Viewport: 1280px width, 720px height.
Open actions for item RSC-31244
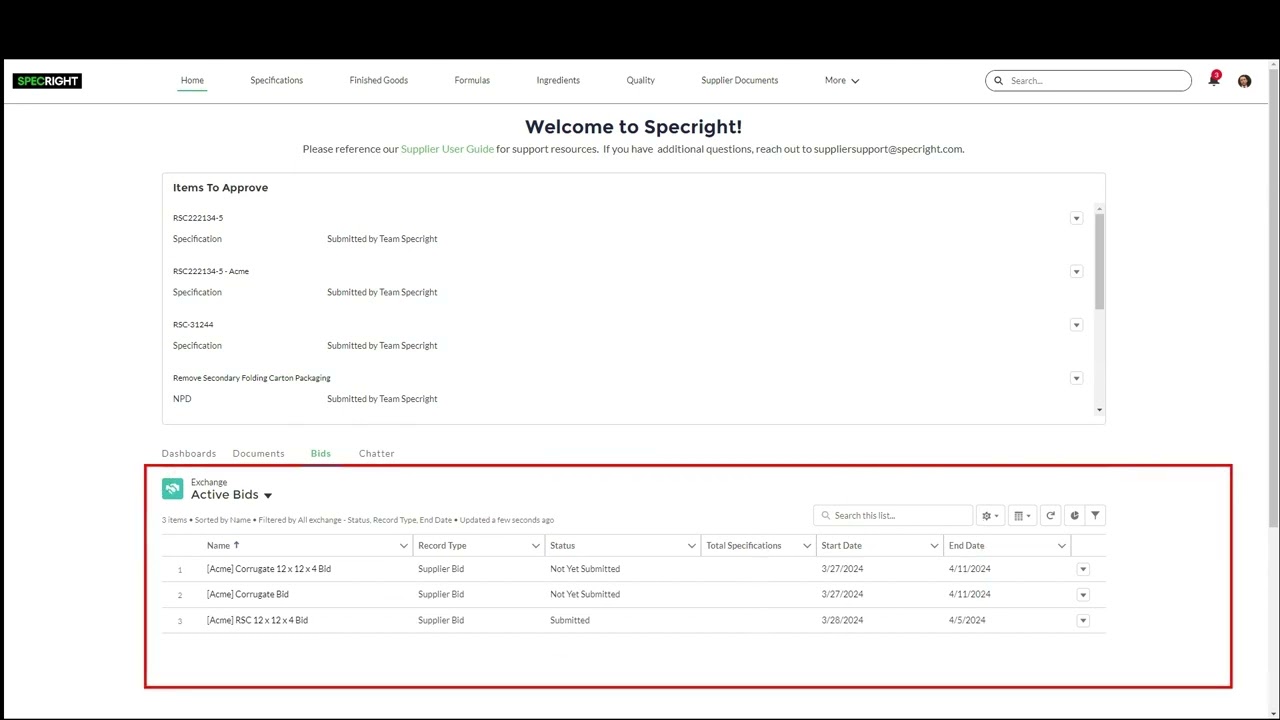point(1076,325)
